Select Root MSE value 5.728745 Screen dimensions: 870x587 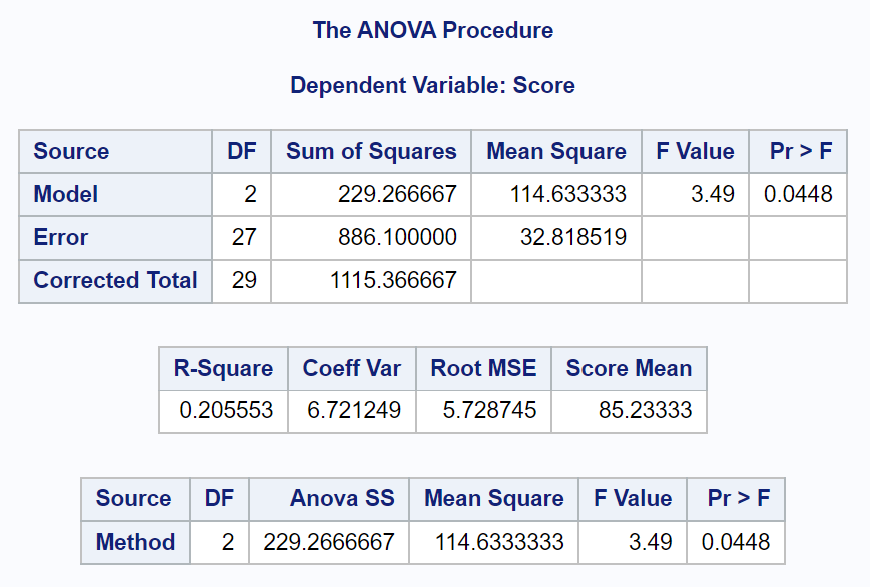489,411
